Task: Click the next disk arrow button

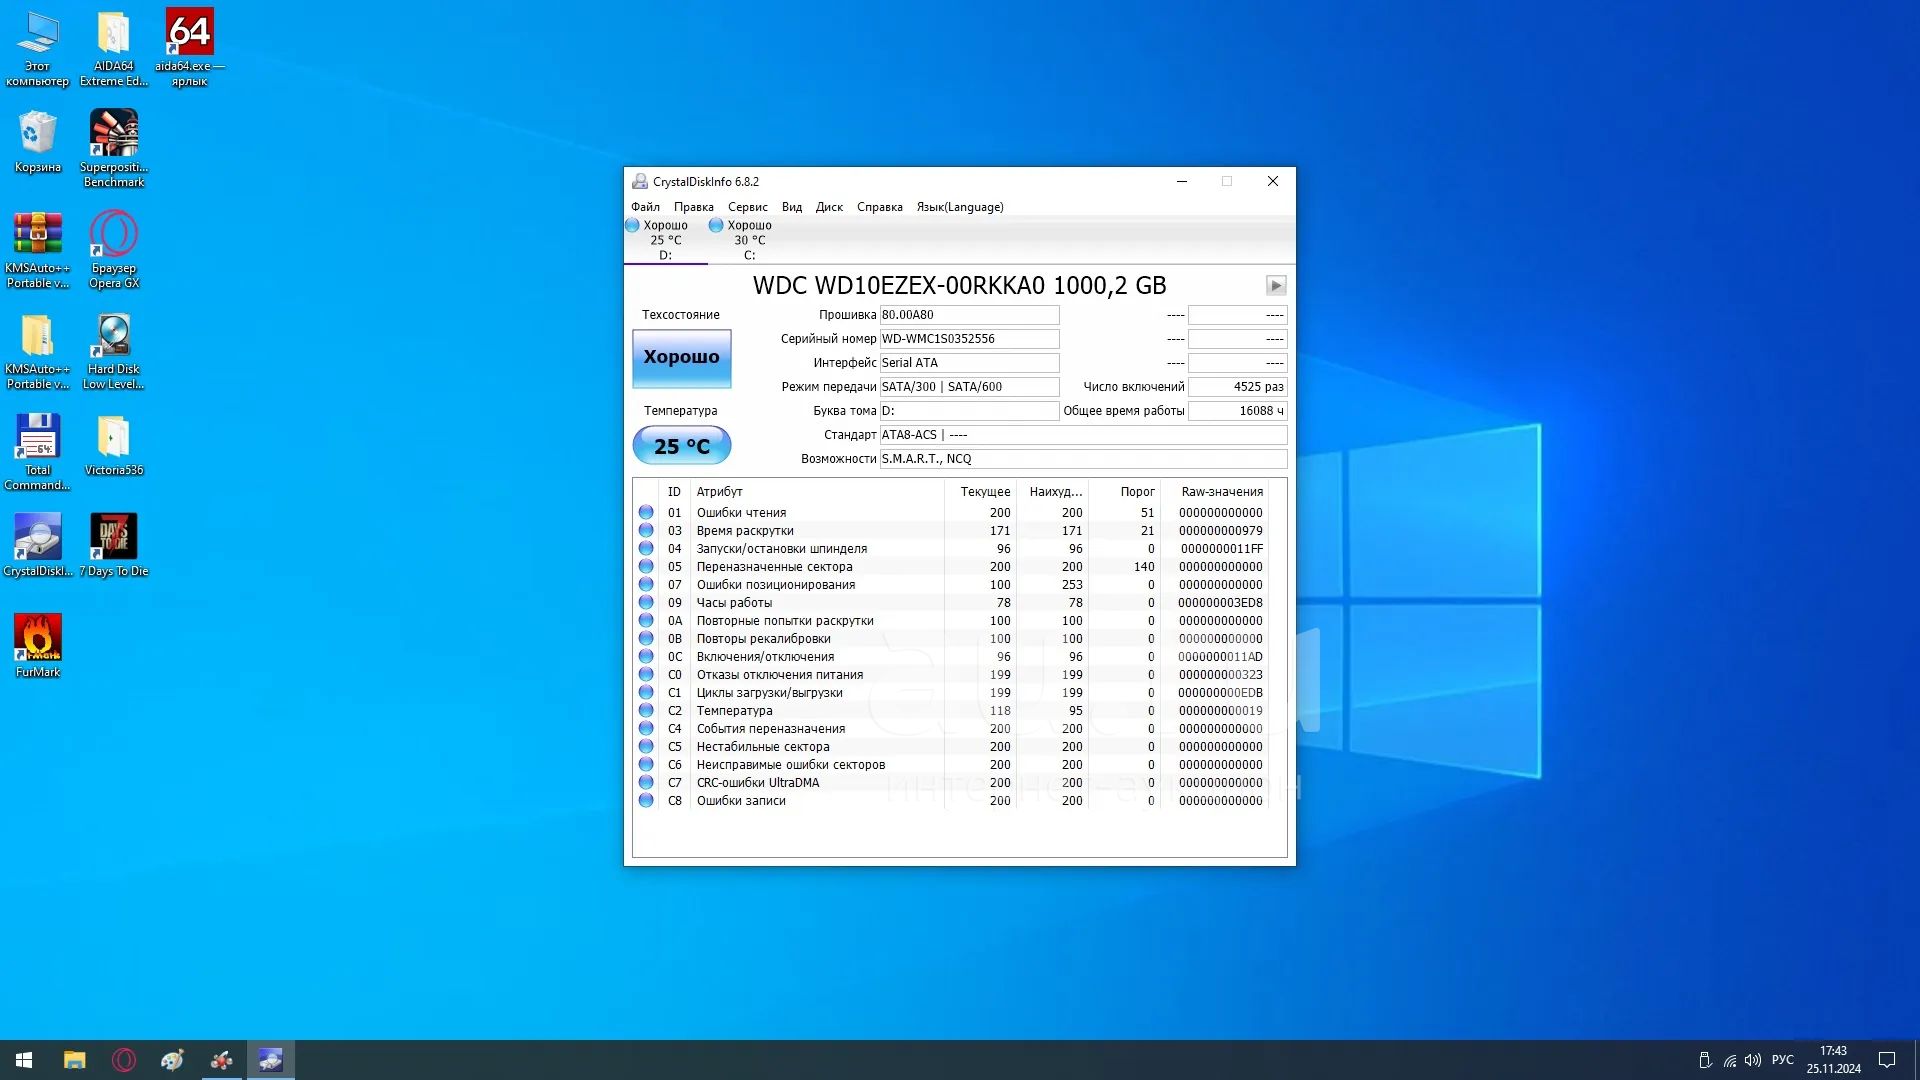Action: pos(1276,286)
